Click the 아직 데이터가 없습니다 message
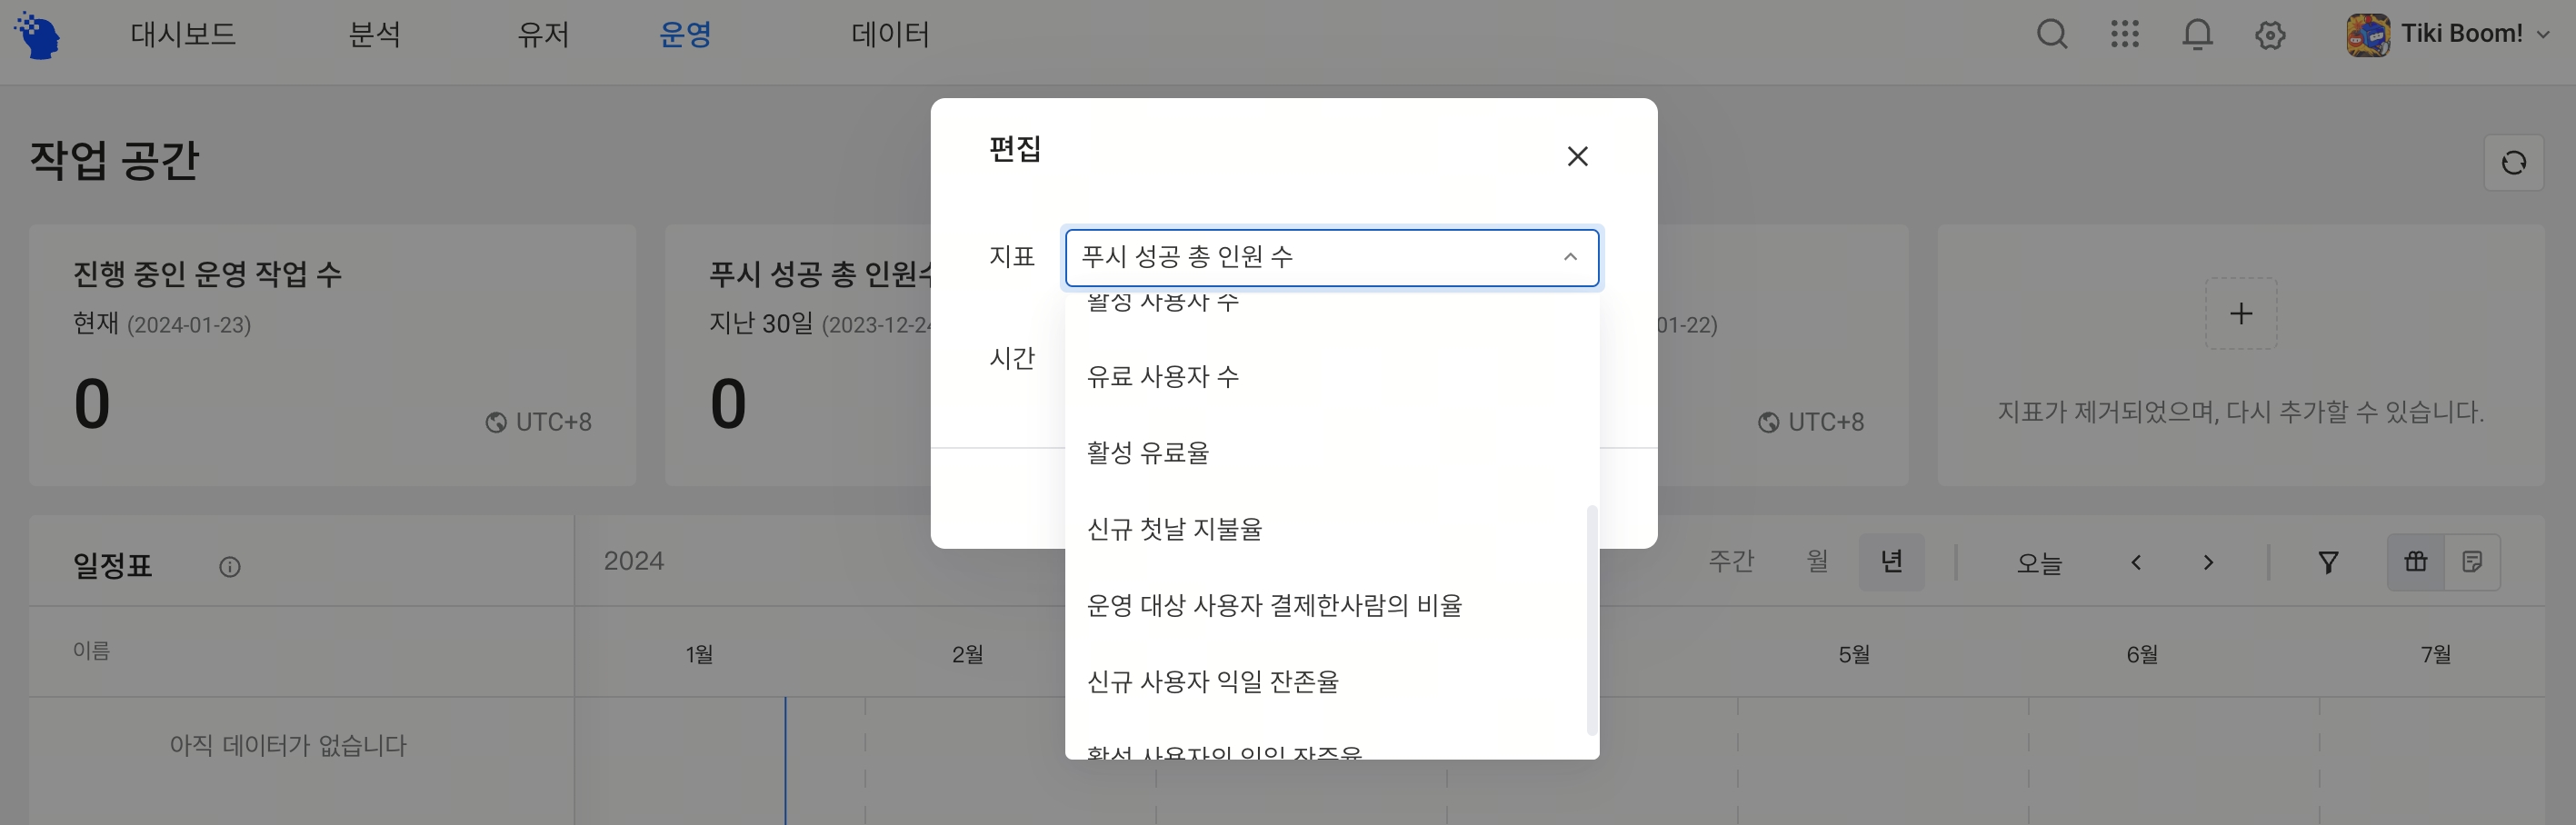The image size is (2576, 825). [x=288, y=746]
